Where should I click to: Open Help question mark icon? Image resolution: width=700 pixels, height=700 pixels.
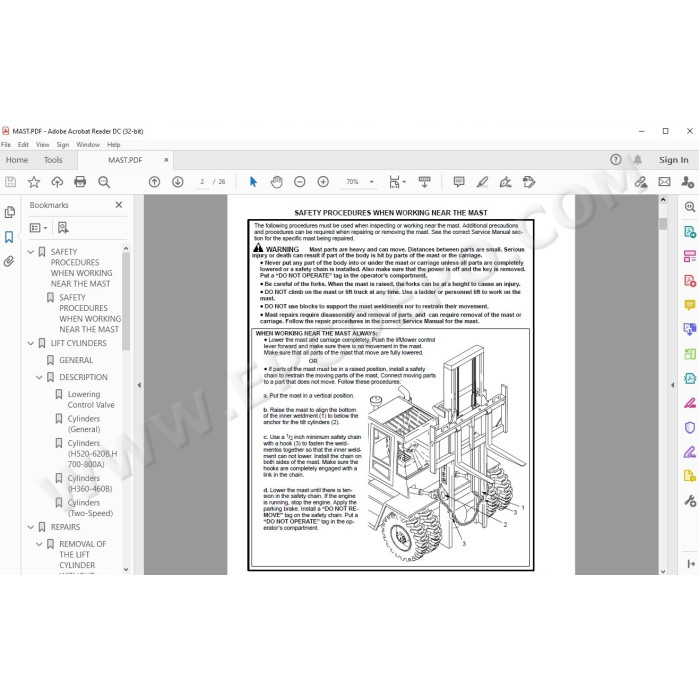point(616,160)
